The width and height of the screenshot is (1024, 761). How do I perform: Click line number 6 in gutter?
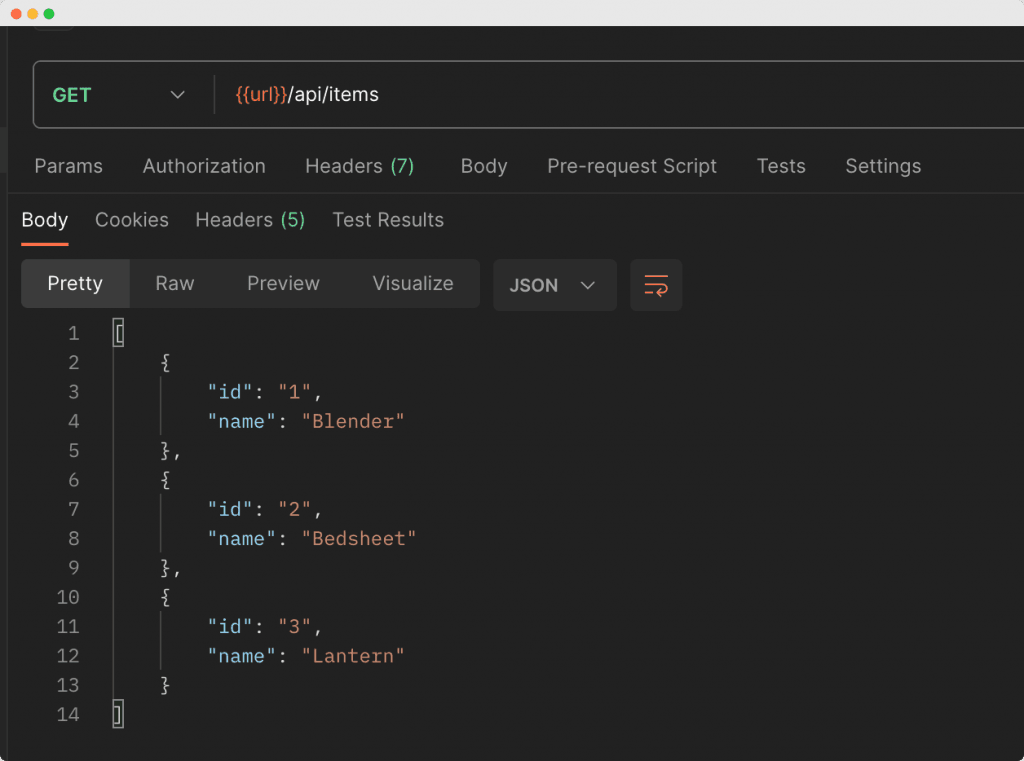tap(74, 480)
